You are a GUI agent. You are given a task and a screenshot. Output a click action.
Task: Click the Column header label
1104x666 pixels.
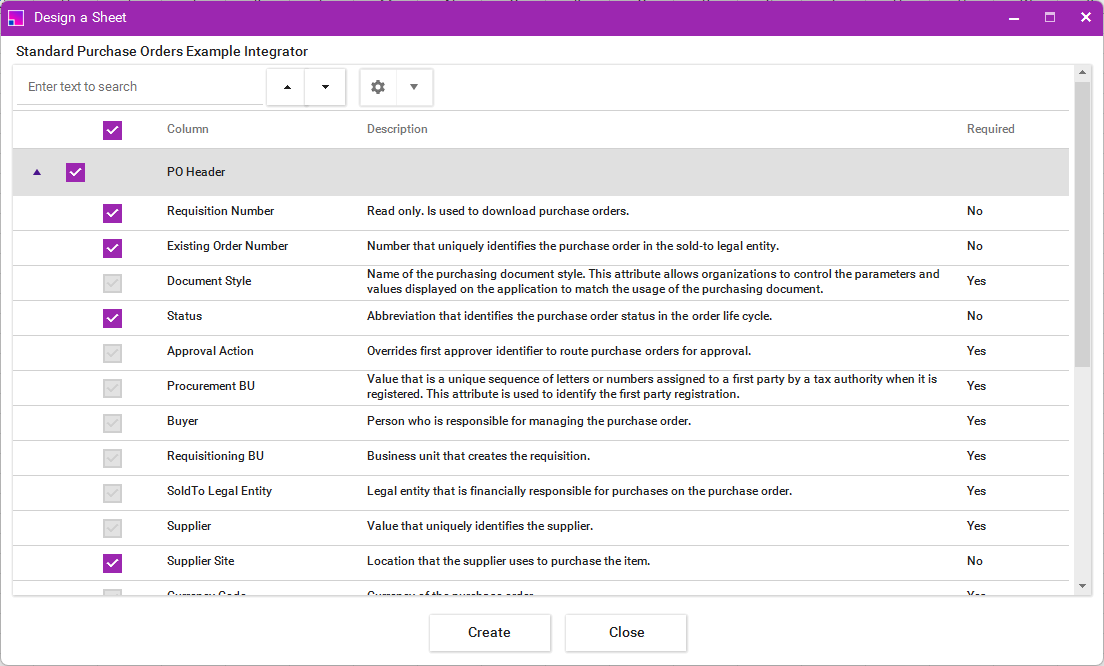[x=189, y=129]
